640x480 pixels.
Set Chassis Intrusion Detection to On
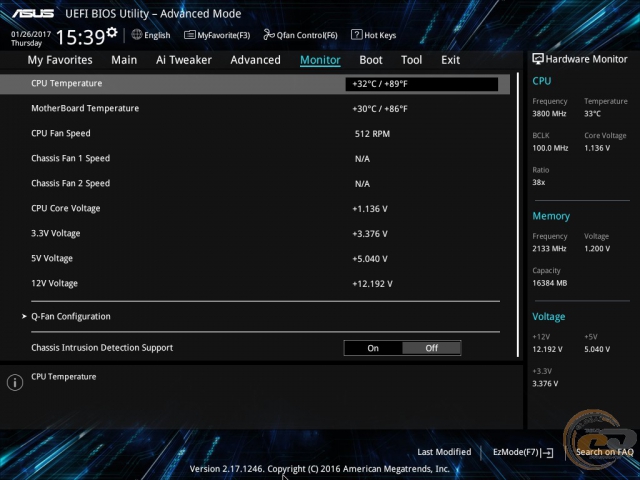point(373,348)
